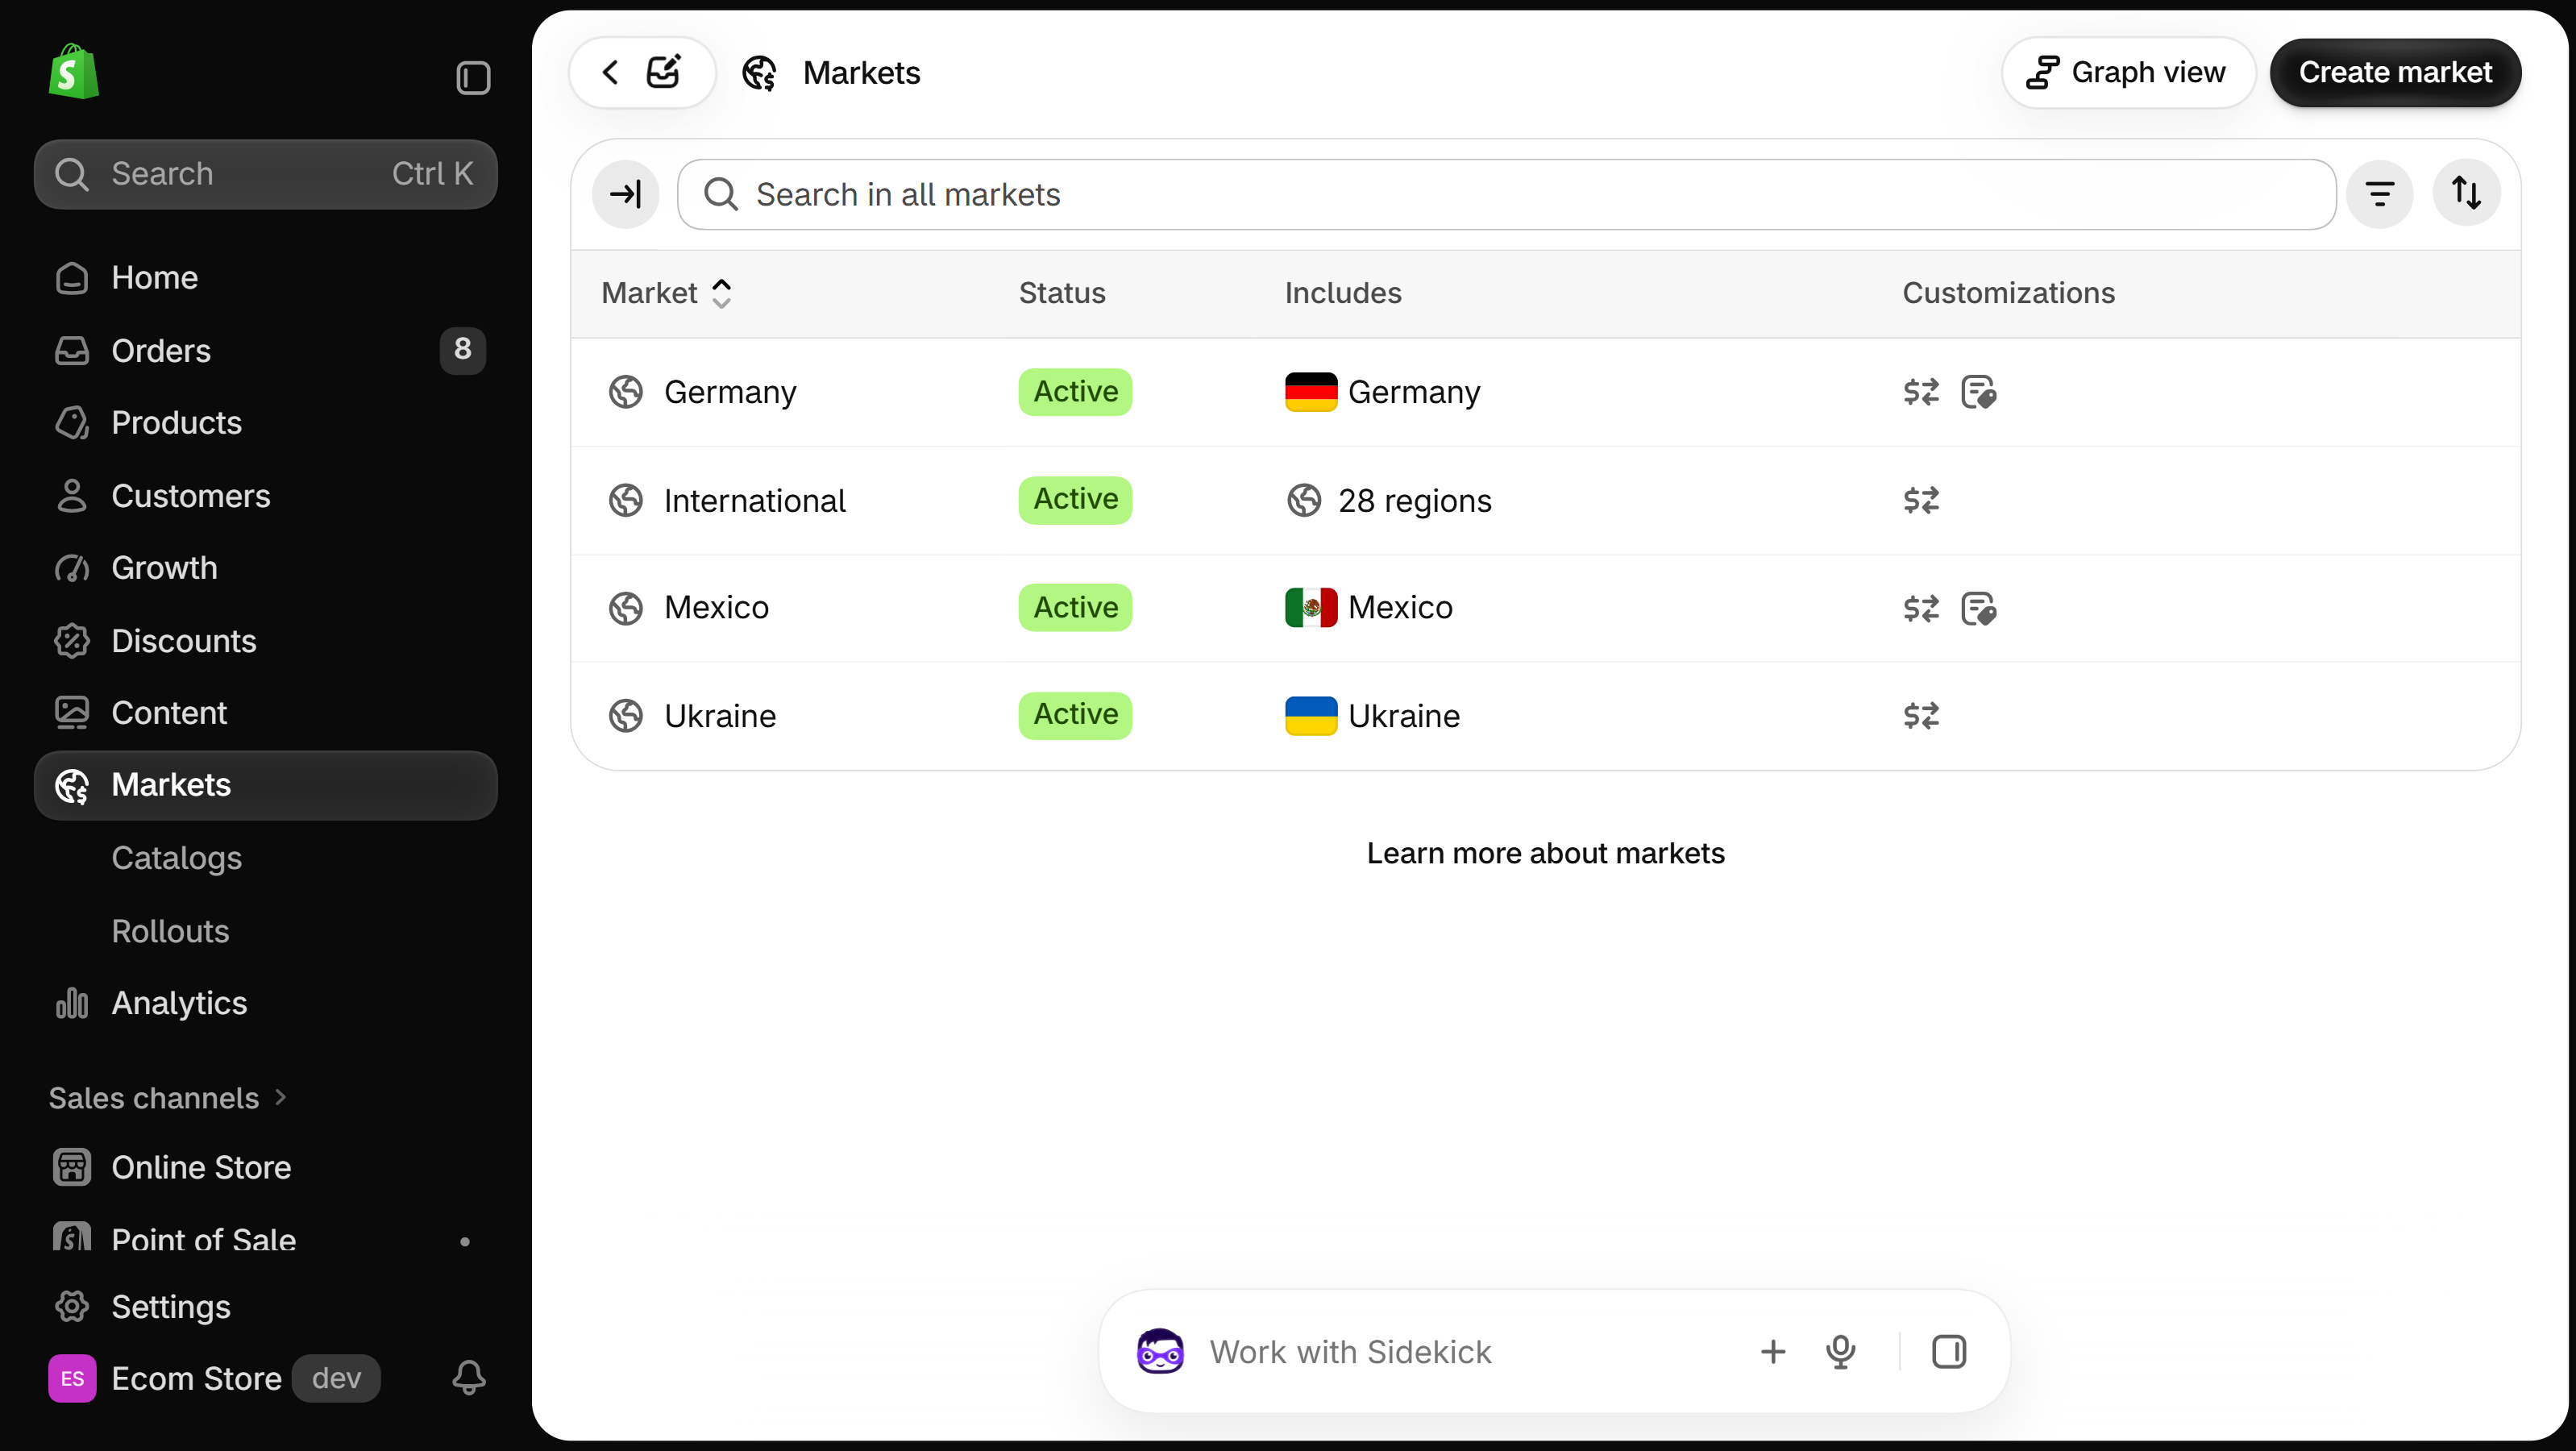Screen dimensions: 2576x1451
Task: Open Analytics page
Action: click(266, 1002)
